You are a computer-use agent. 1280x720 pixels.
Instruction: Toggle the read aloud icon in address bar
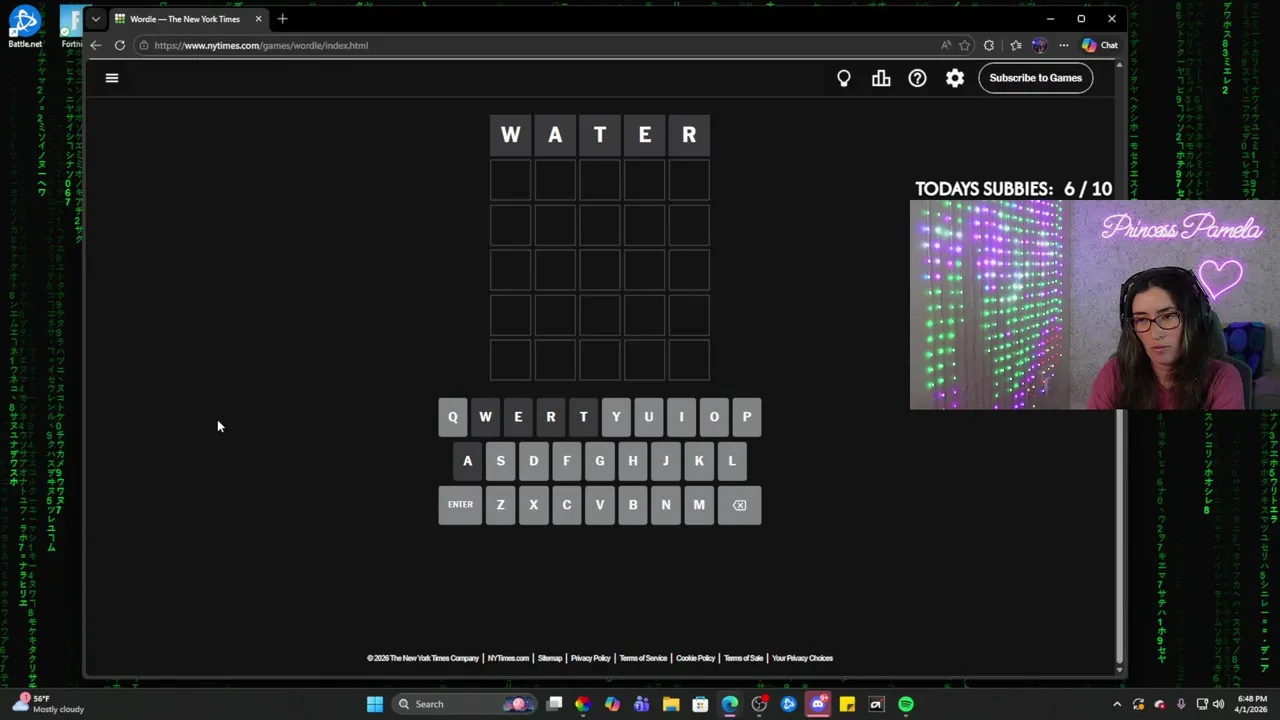coord(946,45)
